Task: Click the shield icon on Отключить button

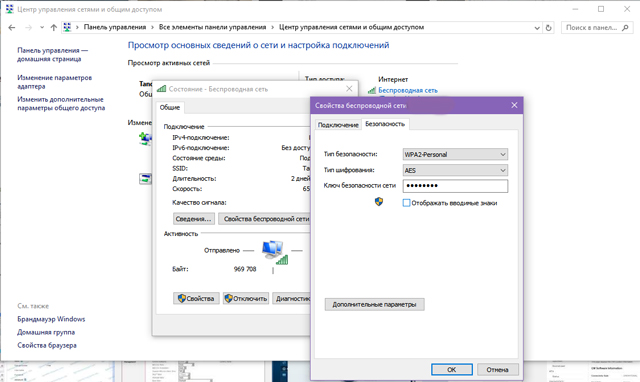Action: [229, 298]
